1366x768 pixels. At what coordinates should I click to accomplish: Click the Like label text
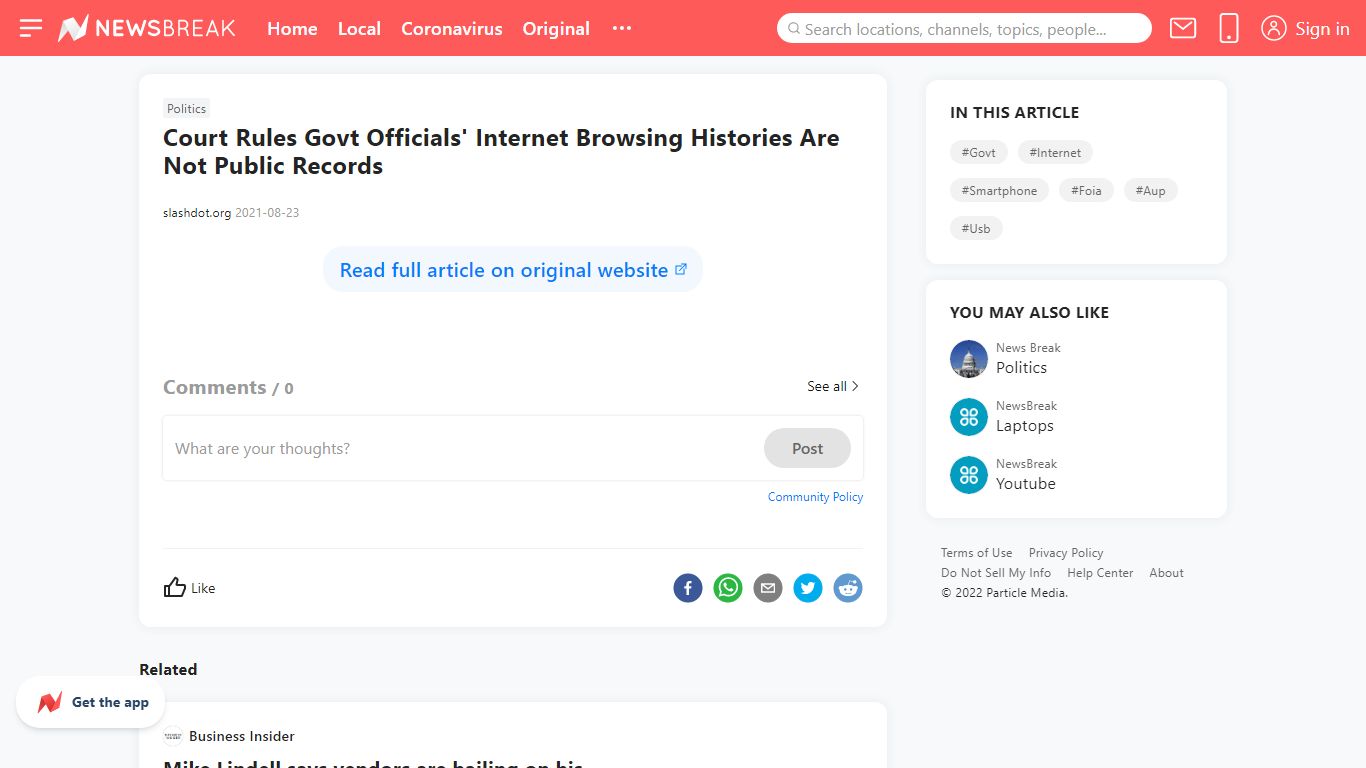[x=203, y=588]
